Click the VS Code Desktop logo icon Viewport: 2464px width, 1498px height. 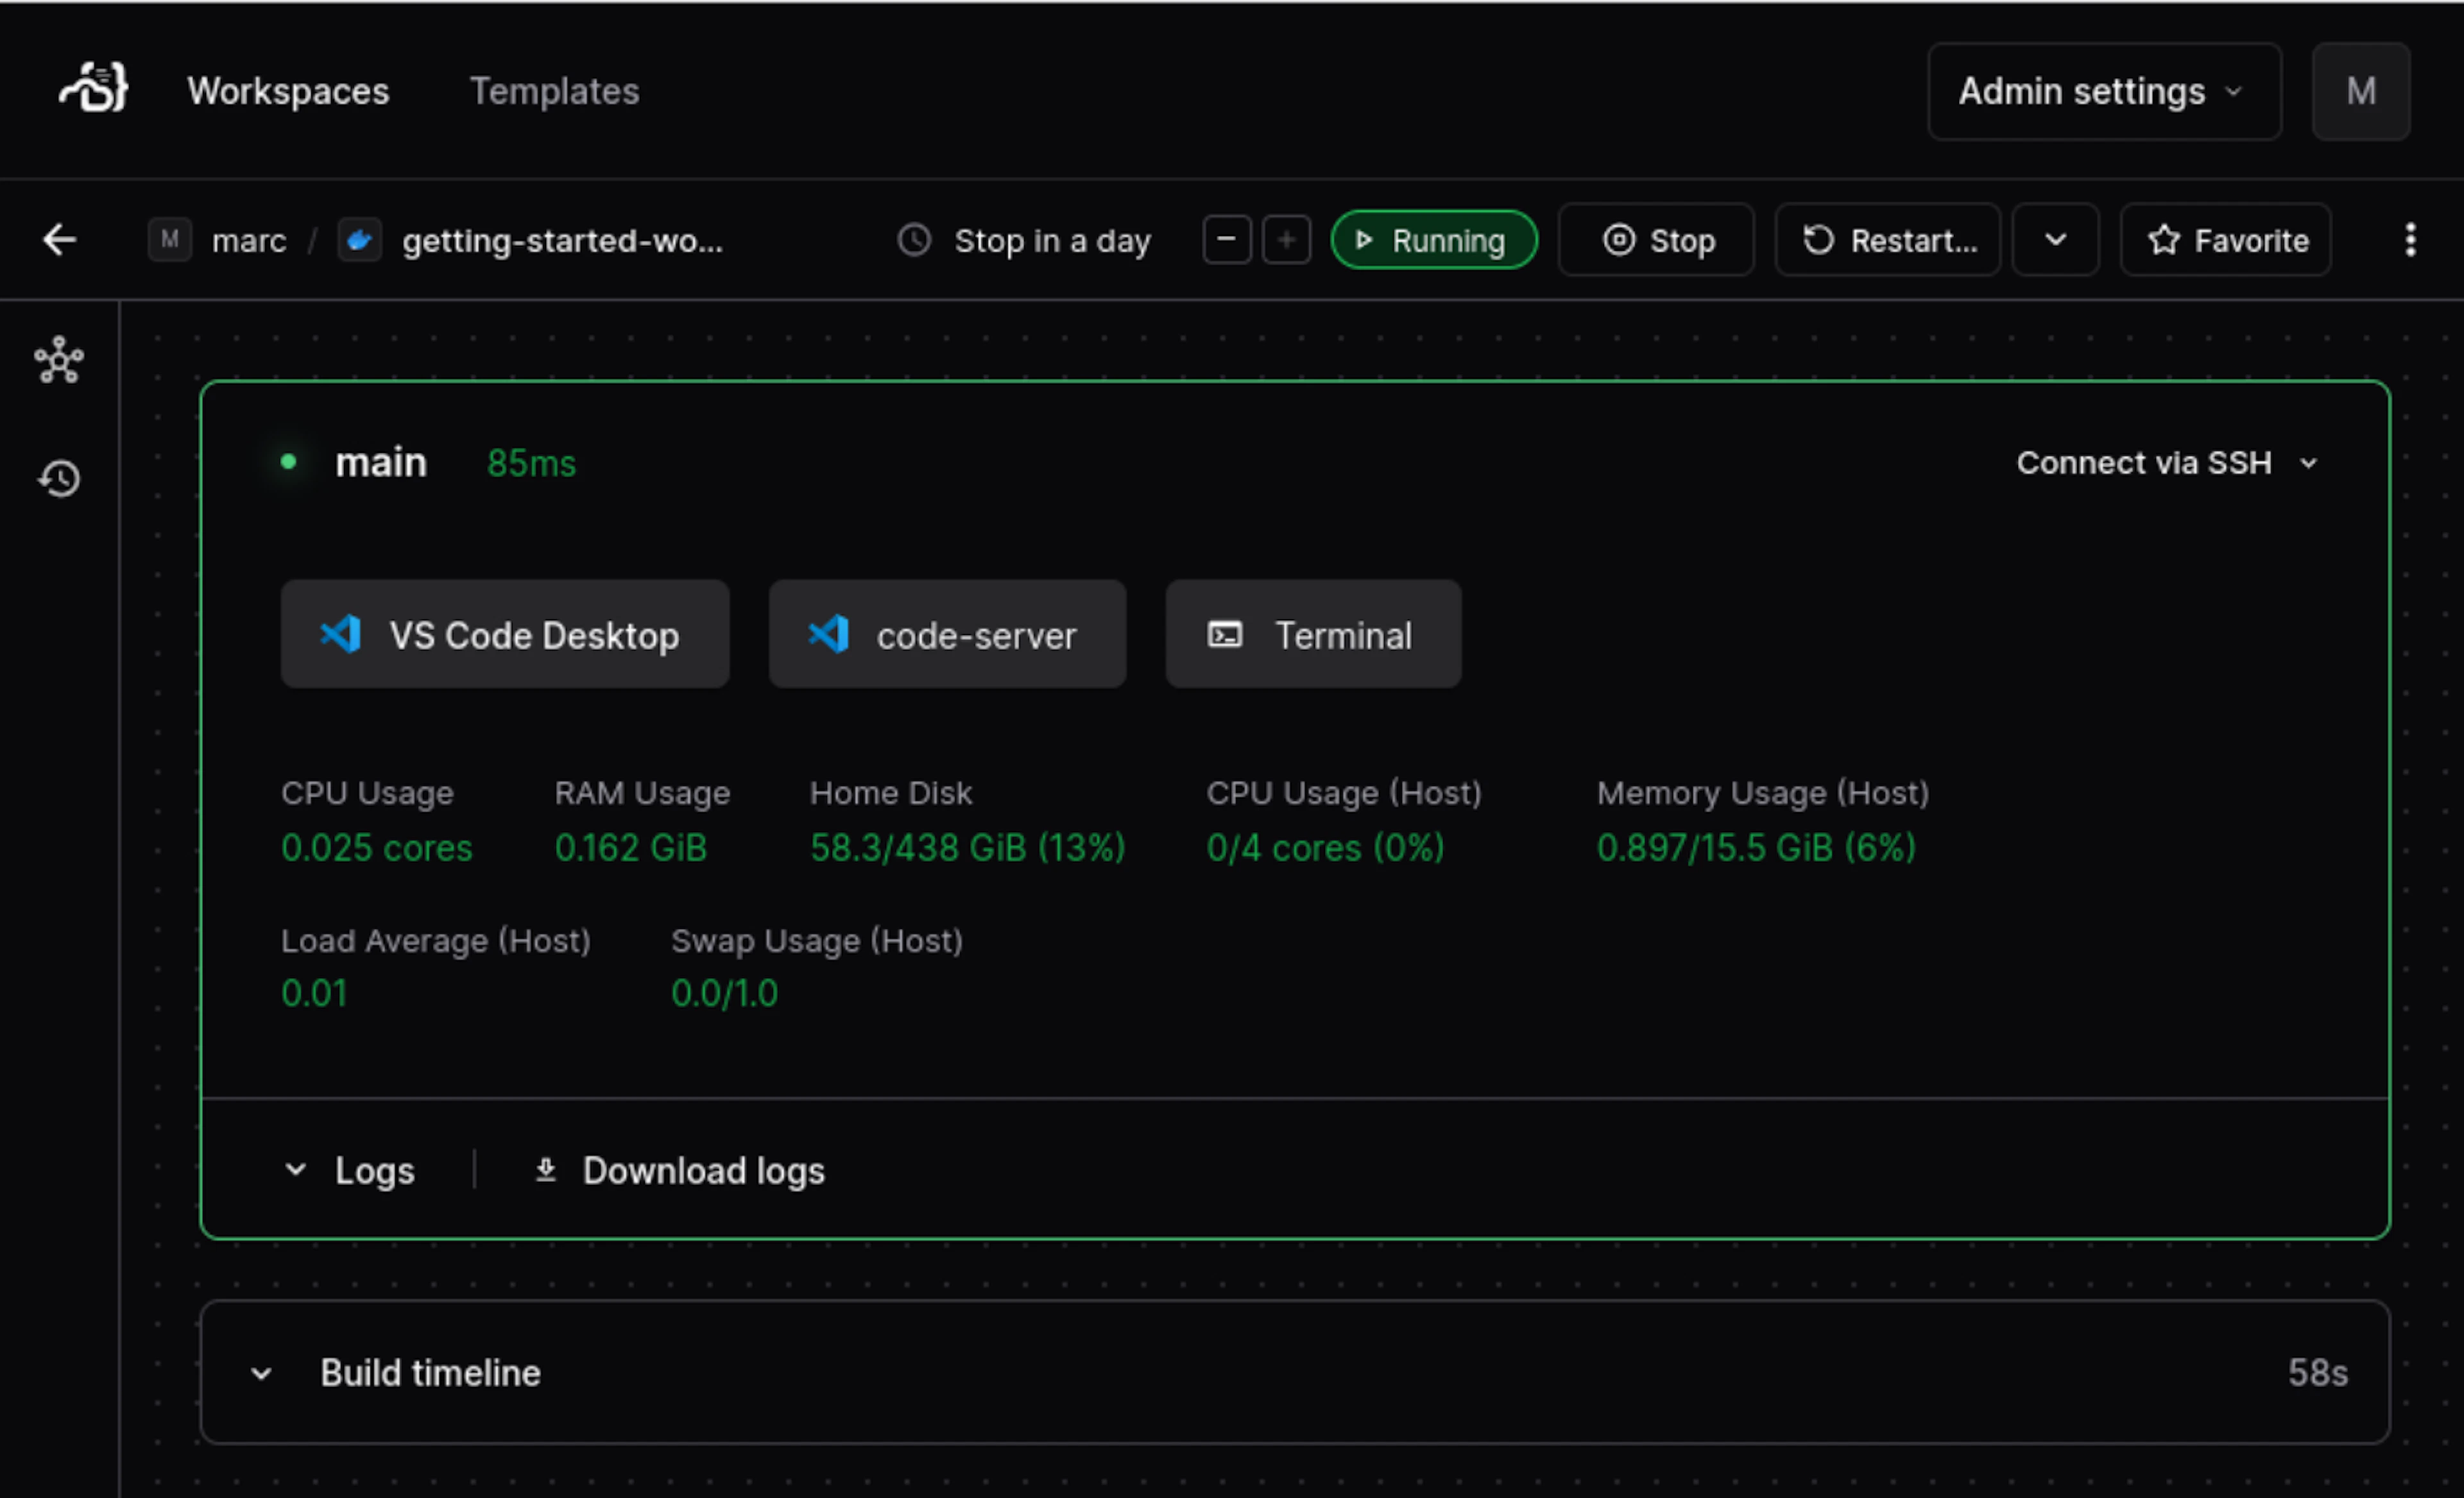point(340,634)
